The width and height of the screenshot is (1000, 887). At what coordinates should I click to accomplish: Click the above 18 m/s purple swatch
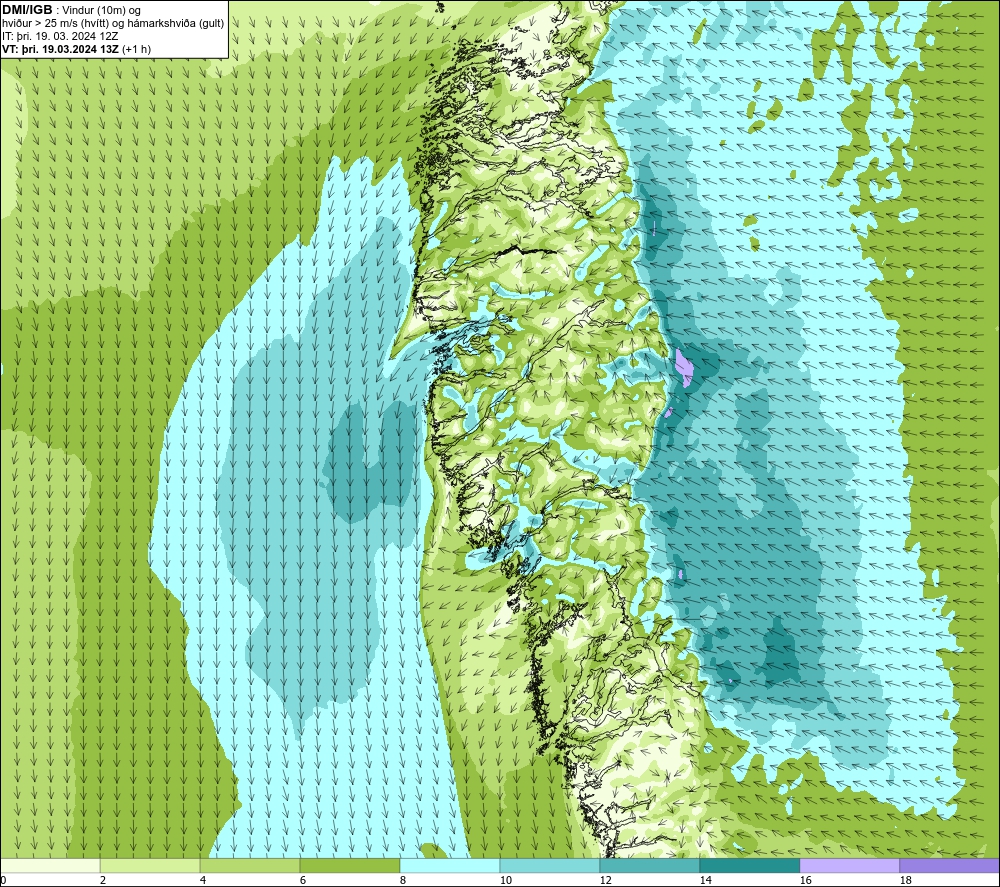950,865
